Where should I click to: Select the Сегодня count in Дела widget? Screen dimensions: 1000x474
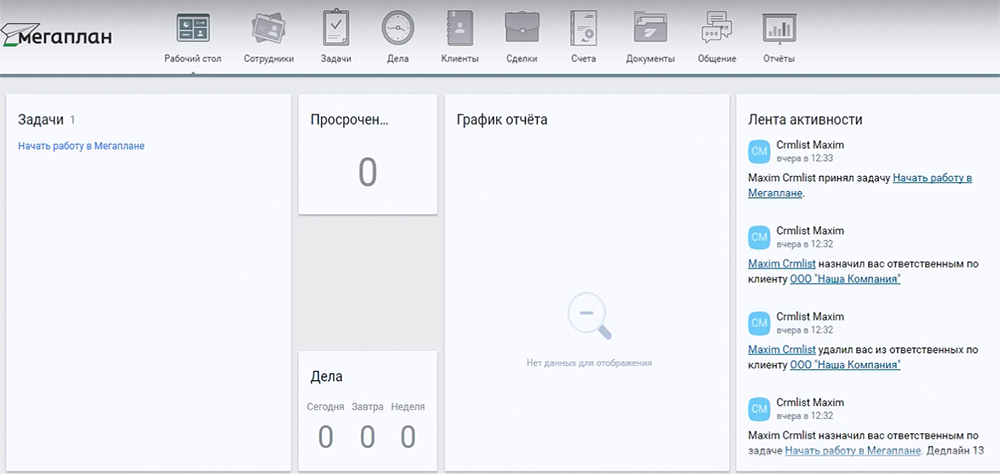coord(326,437)
